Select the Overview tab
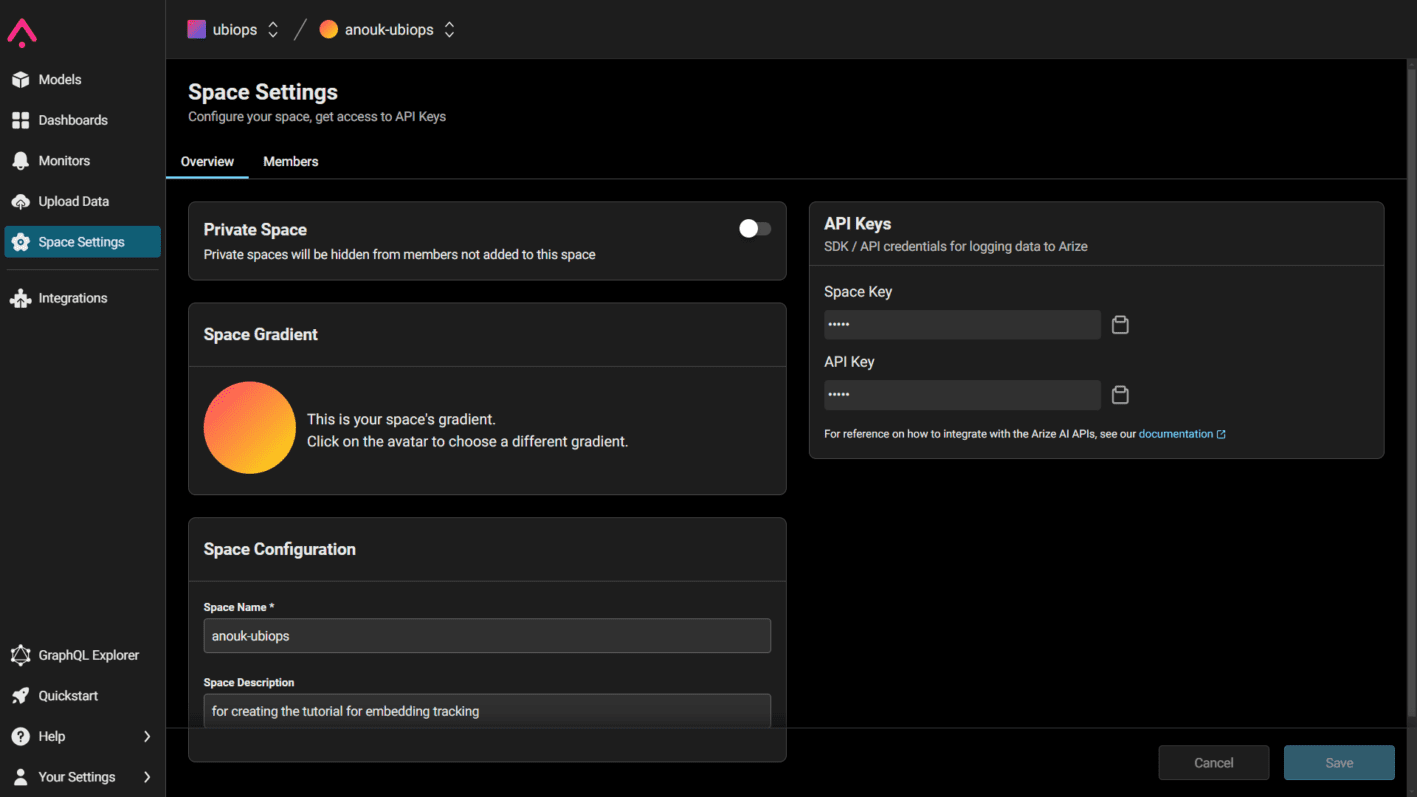The width and height of the screenshot is (1417, 797). (207, 161)
